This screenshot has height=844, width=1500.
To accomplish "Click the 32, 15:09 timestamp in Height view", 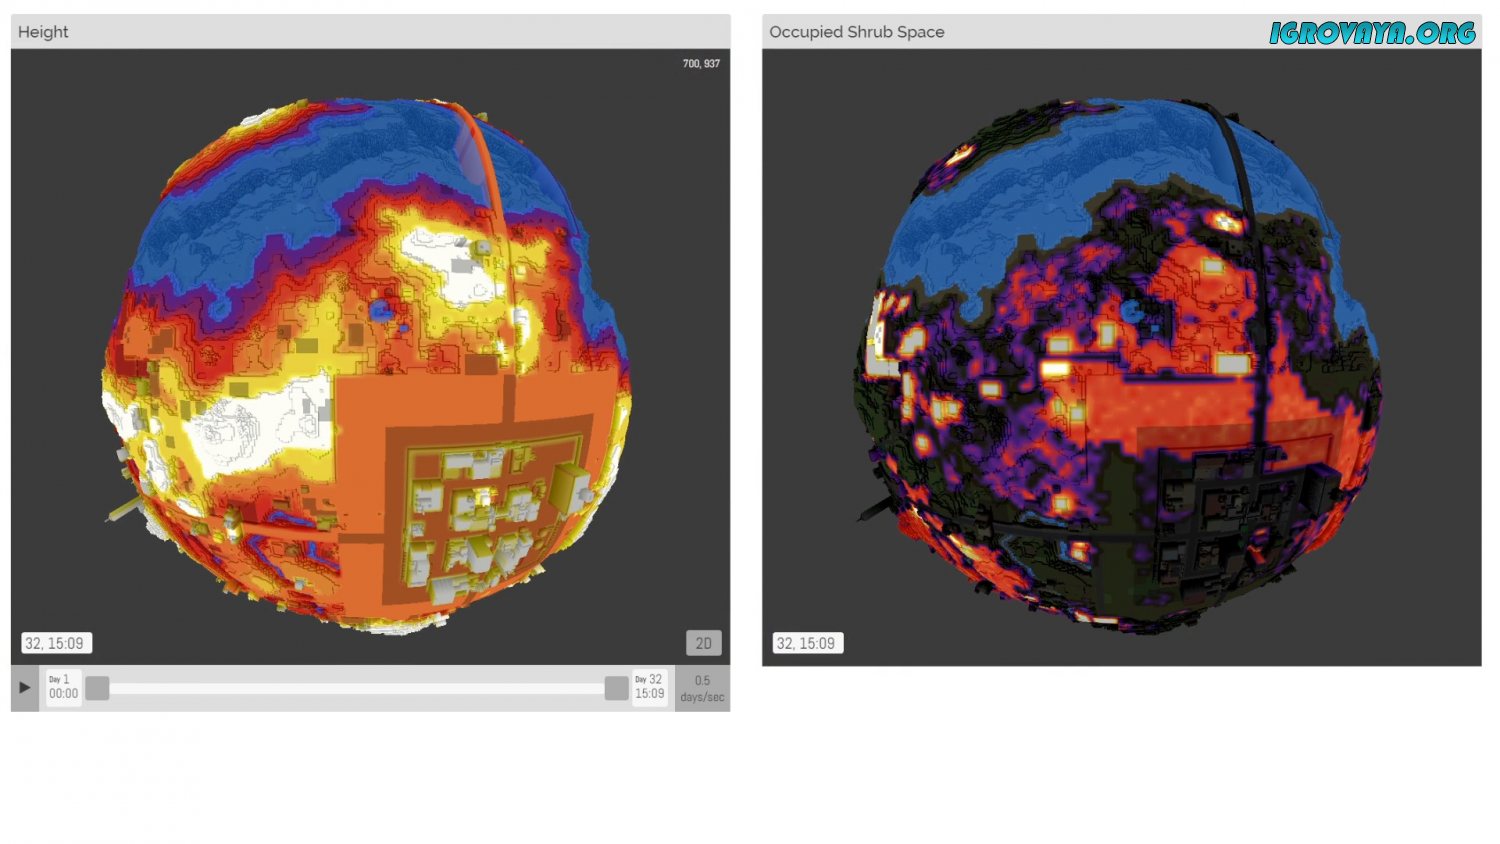I will point(55,643).
